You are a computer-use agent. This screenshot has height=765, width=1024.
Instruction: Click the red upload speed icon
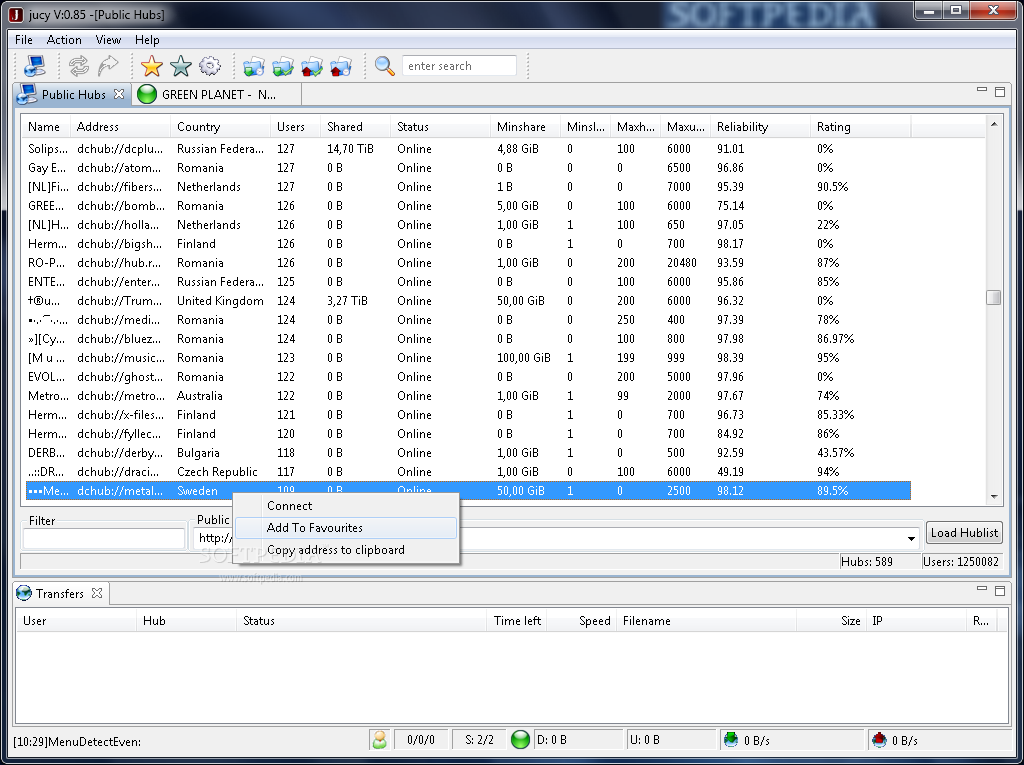(879, 740)
